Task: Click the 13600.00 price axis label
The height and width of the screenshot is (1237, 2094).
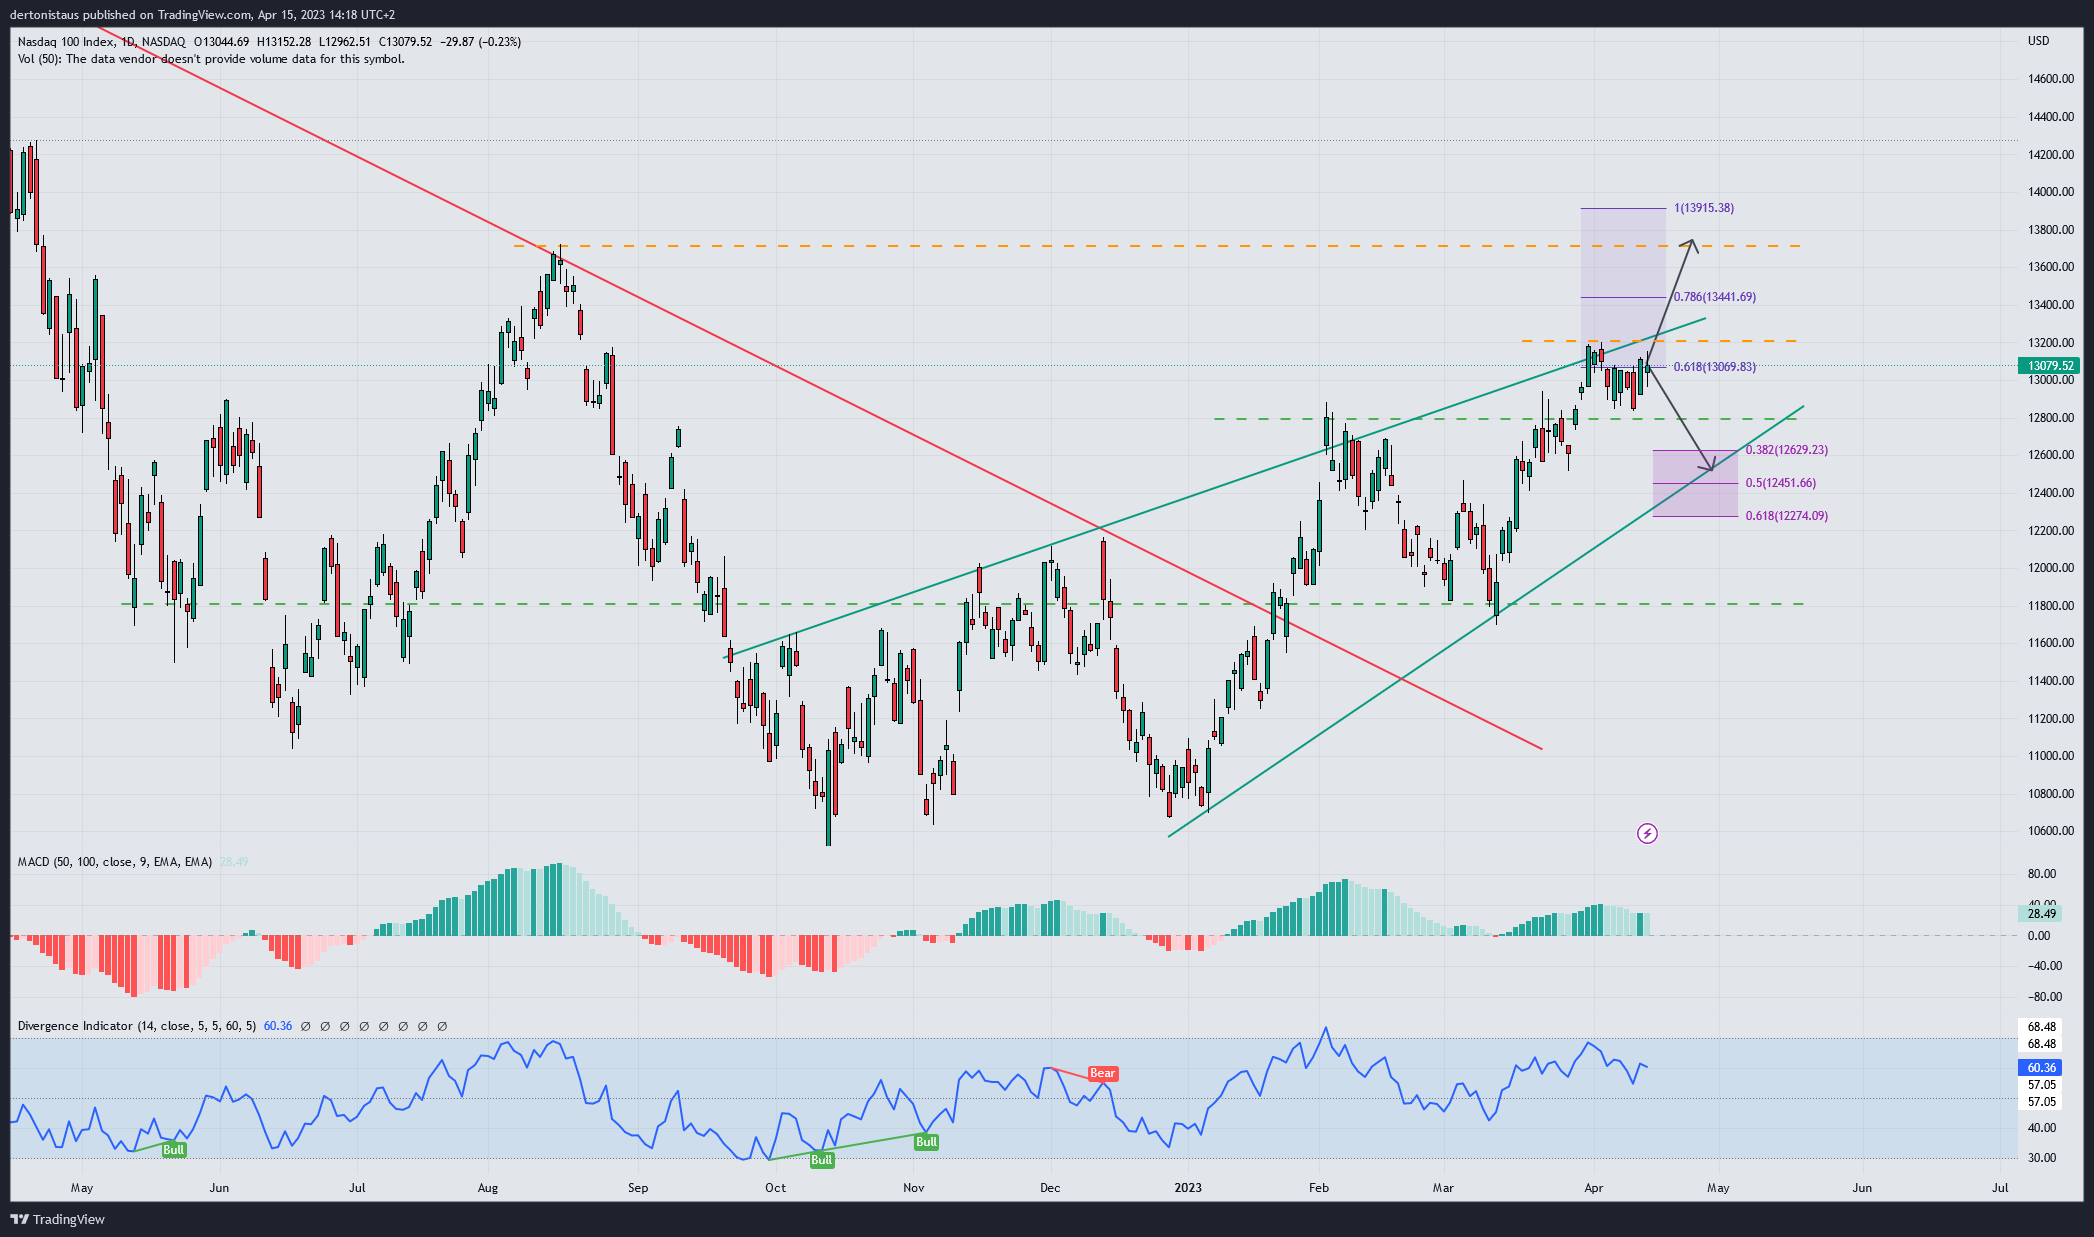Action: (x=2051, y=267)
